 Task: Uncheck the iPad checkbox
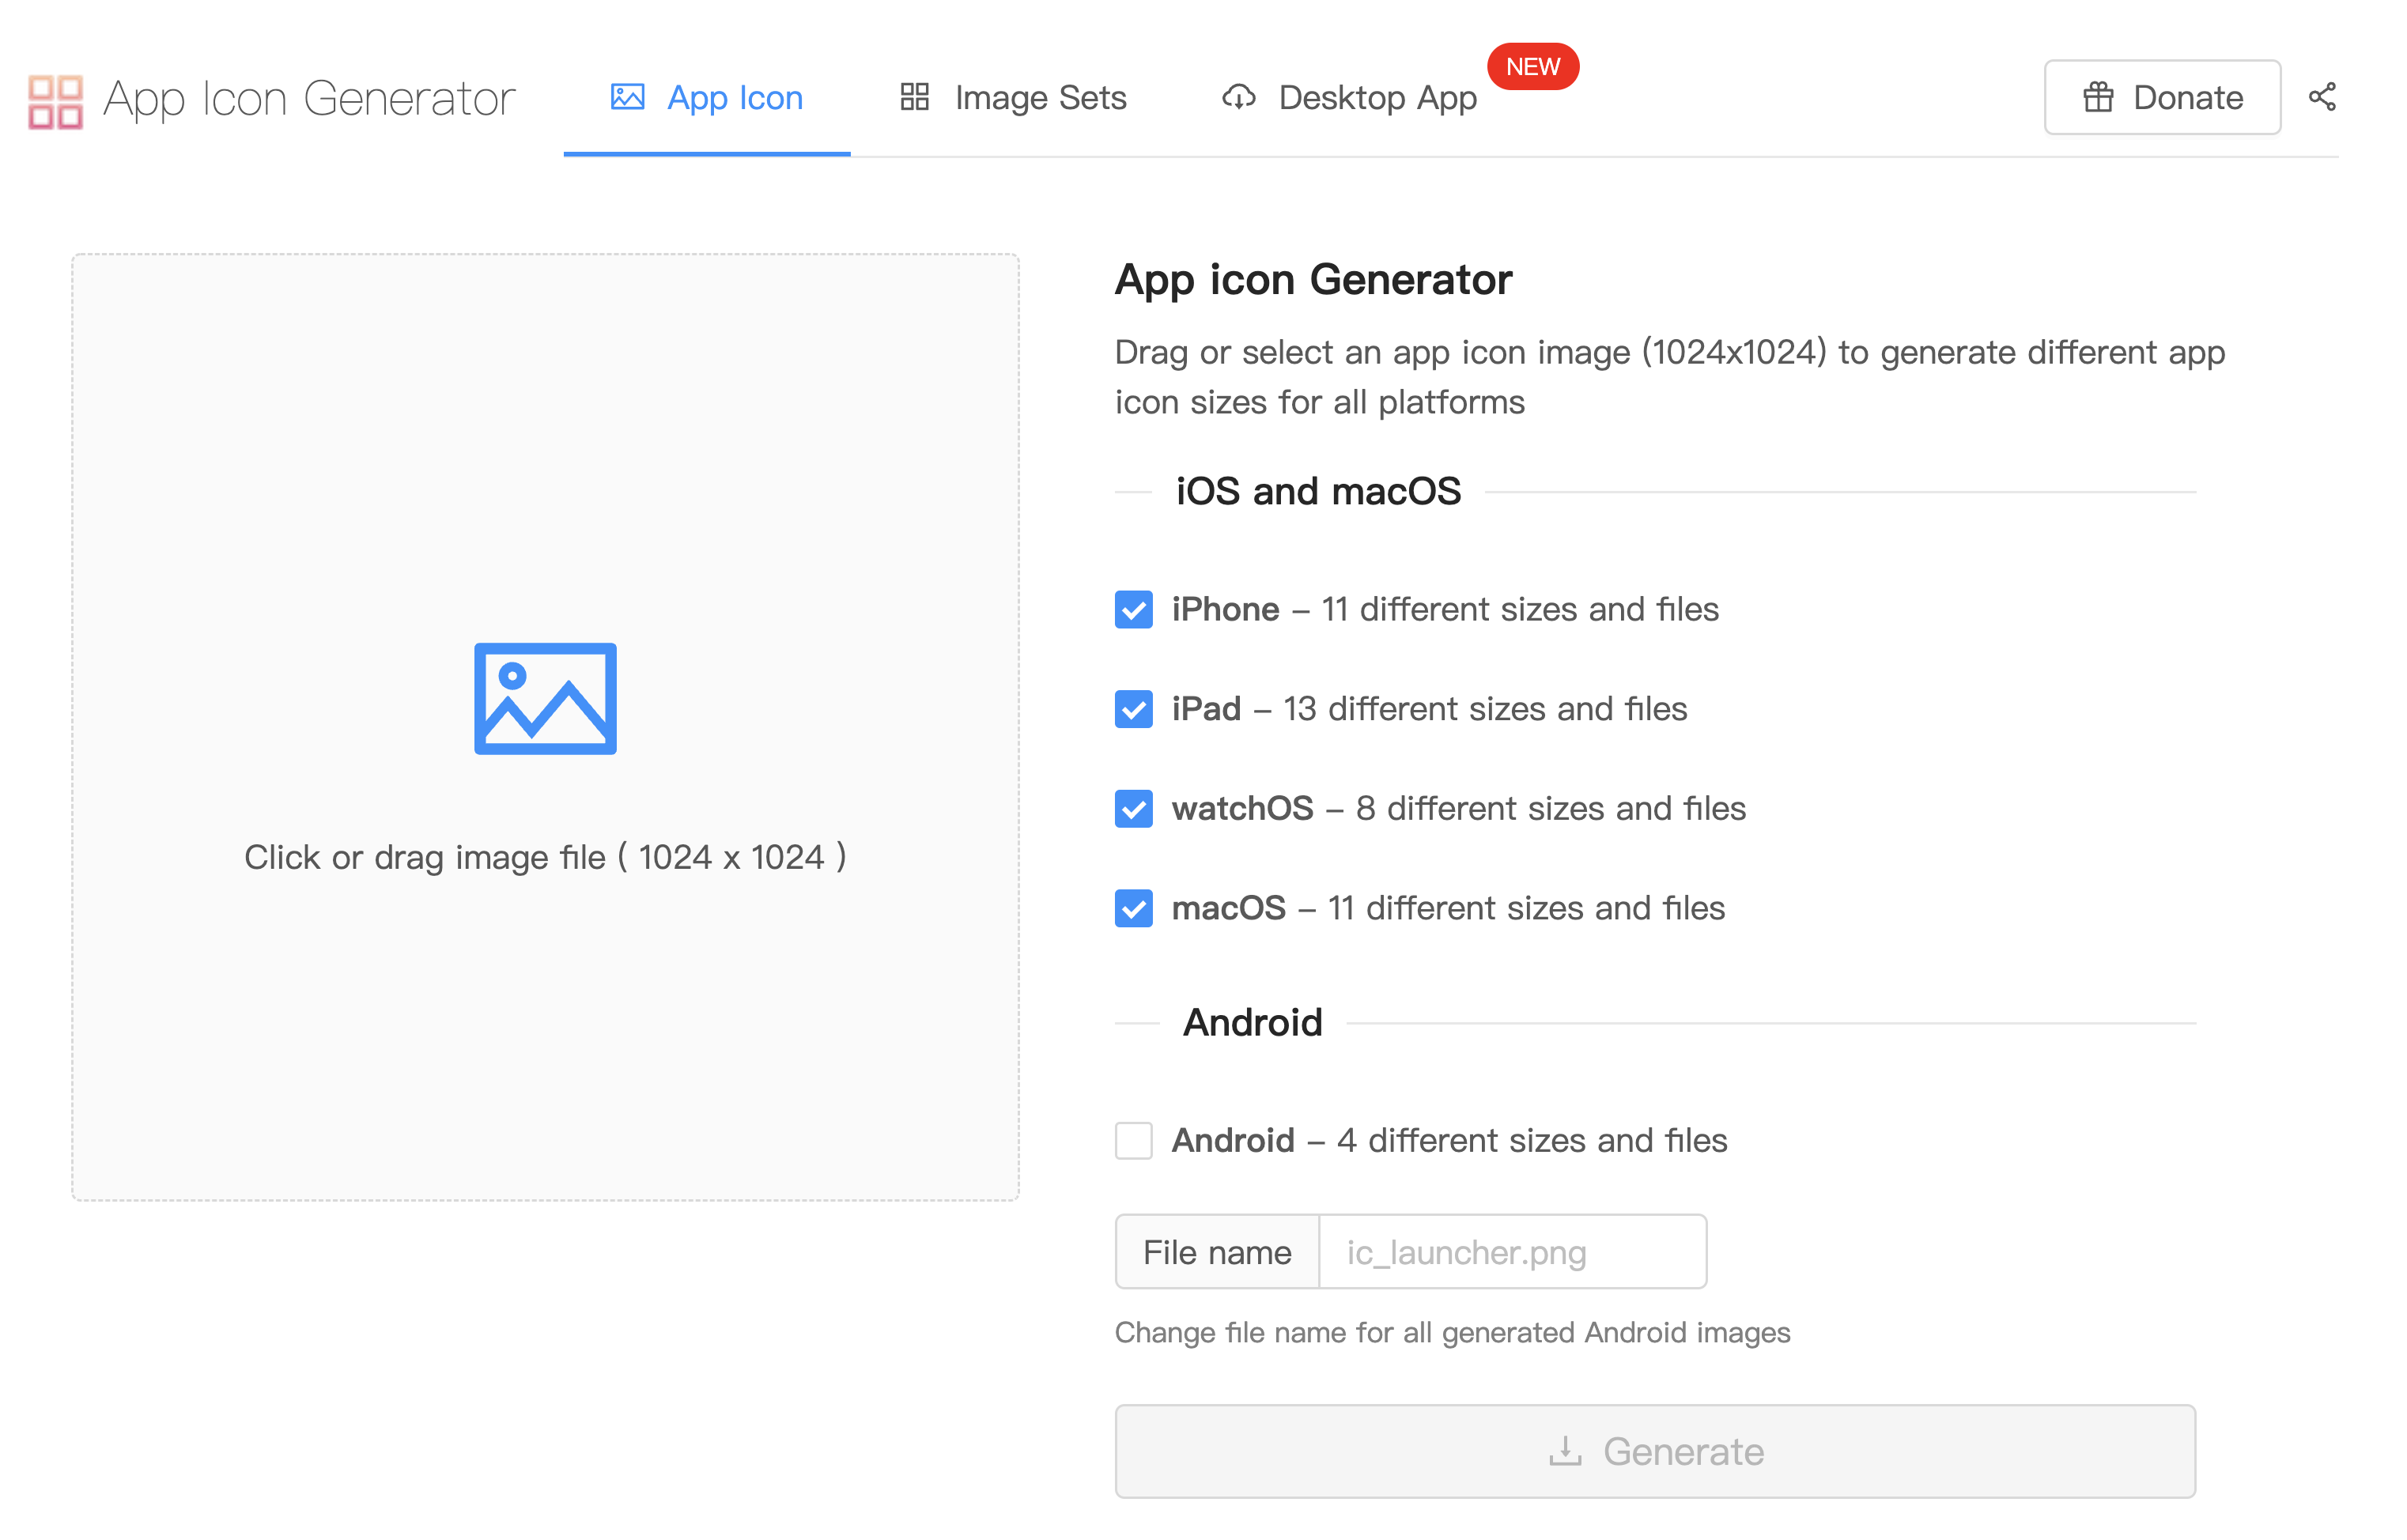[x=1133, y=709]
